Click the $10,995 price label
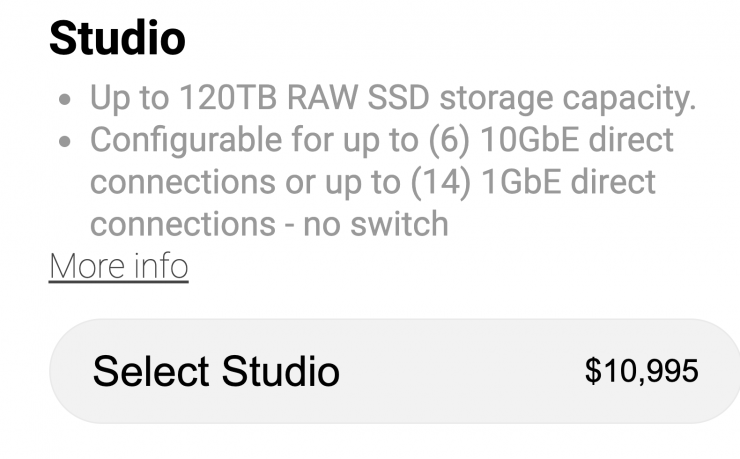 point(641,371)
